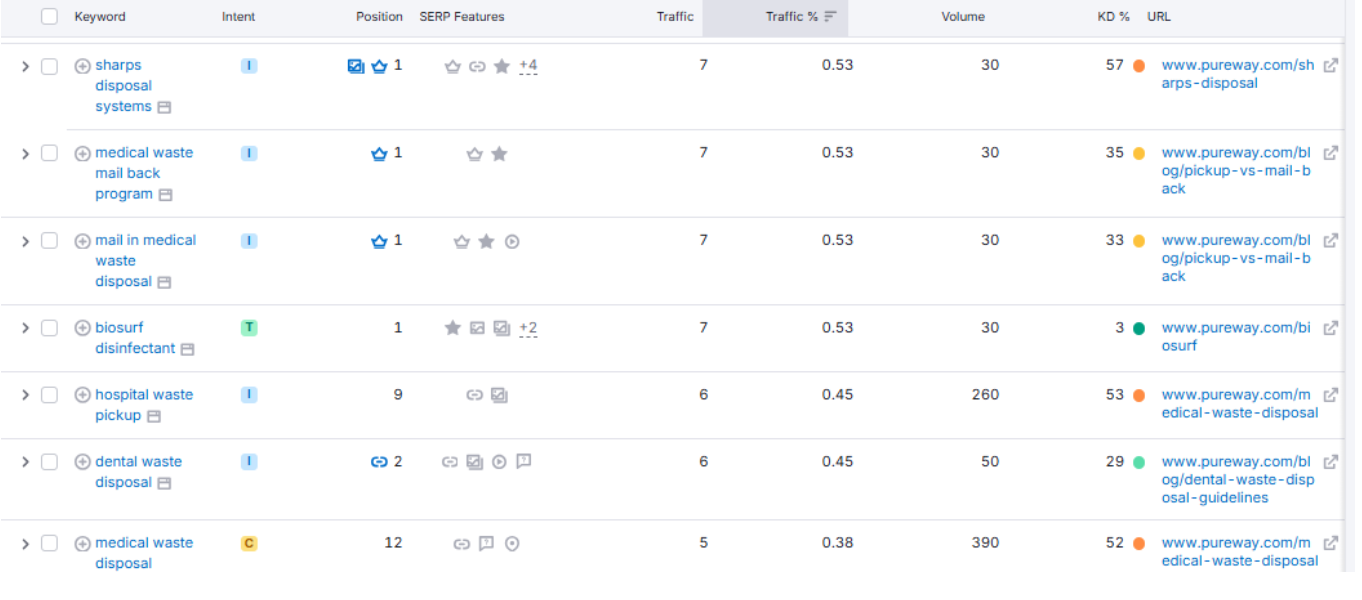Click Transactional intent badge T for biosurf
The height and width of the screenshot is (600, 1362).
click(x=249, y=328)
